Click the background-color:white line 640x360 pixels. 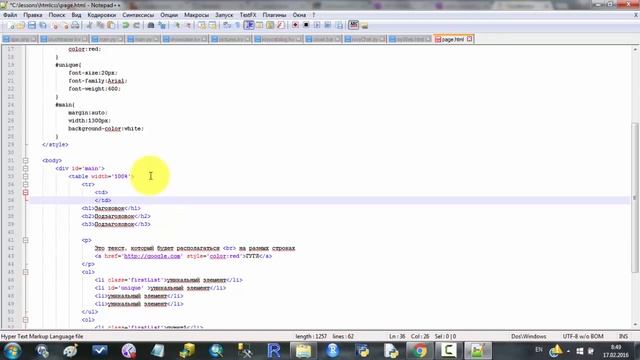pyautogui.click(x=106, y=129)
